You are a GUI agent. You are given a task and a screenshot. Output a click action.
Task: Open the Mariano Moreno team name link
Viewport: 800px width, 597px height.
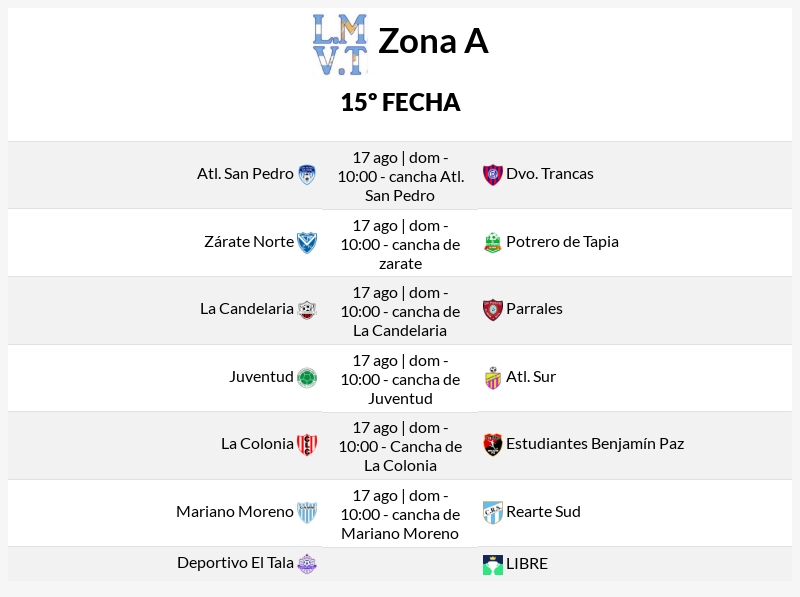tap(235, 512)
